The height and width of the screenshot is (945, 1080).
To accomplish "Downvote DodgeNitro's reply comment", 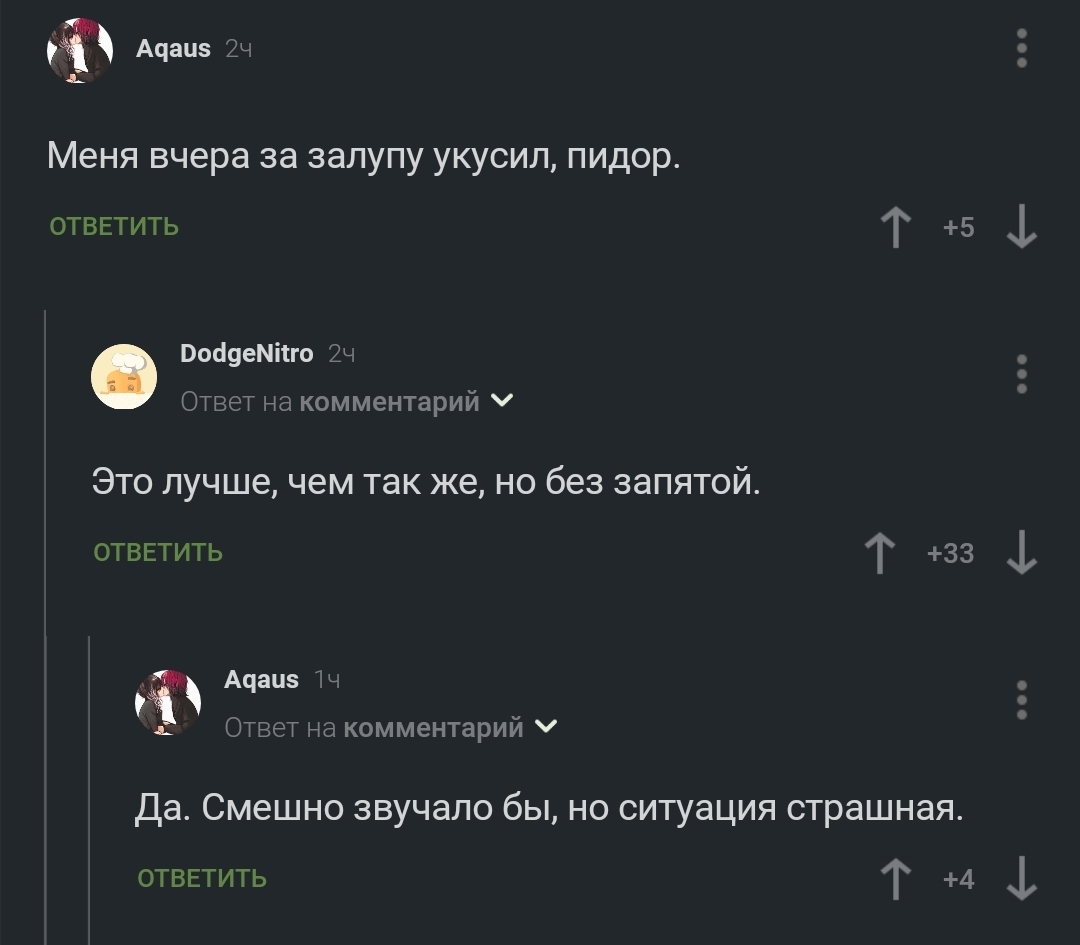I will (1021, 552).
